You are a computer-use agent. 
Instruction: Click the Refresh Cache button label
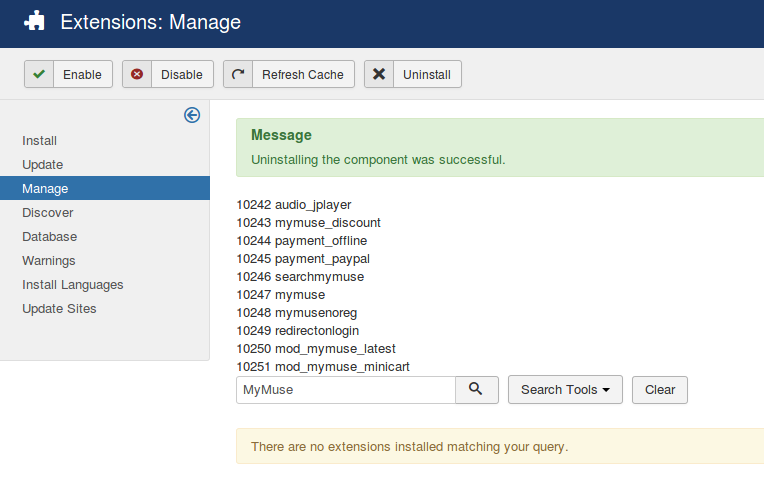302,75
